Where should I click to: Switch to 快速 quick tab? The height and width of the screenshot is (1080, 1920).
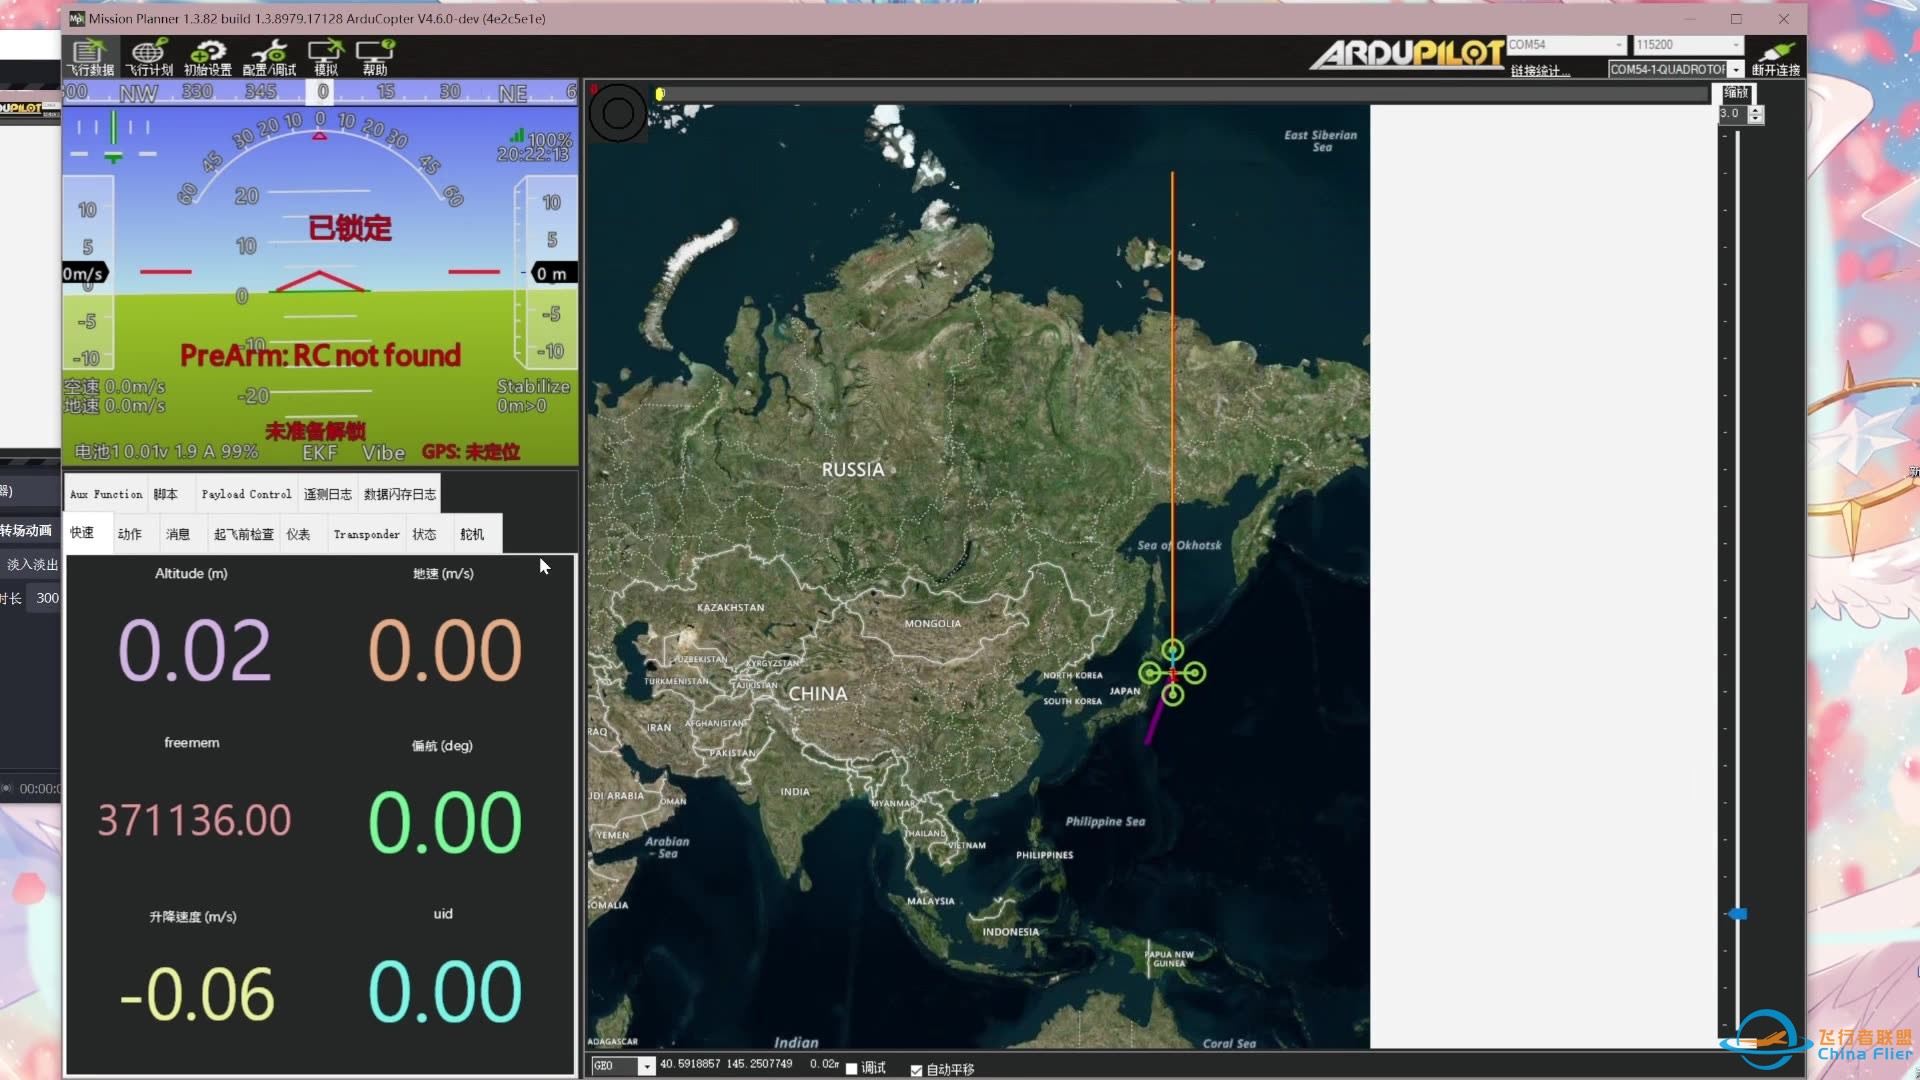83,533
